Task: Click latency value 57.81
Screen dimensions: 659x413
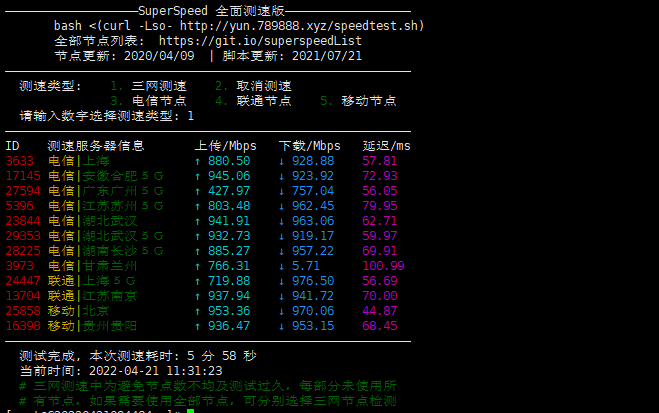Action: point(380,161)
